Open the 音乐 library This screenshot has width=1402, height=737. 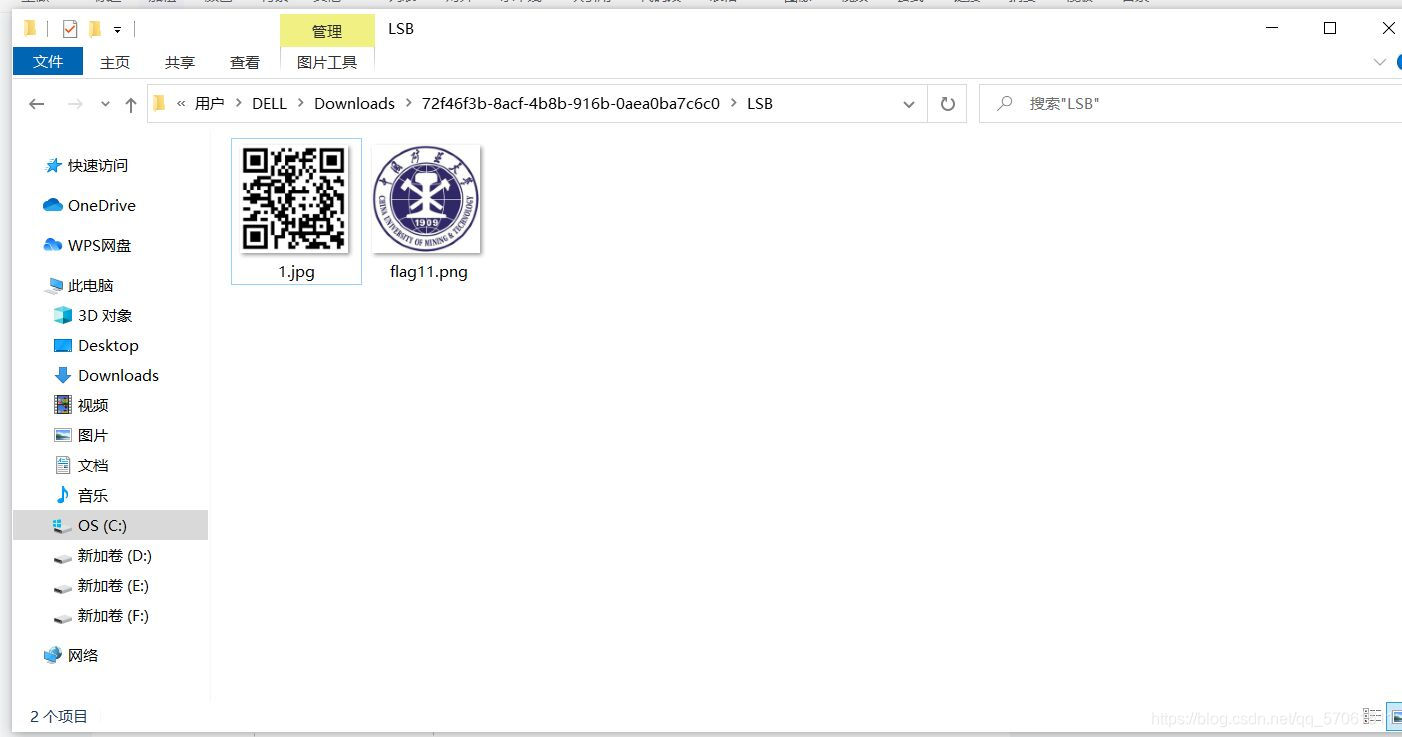tap(81, 495)
